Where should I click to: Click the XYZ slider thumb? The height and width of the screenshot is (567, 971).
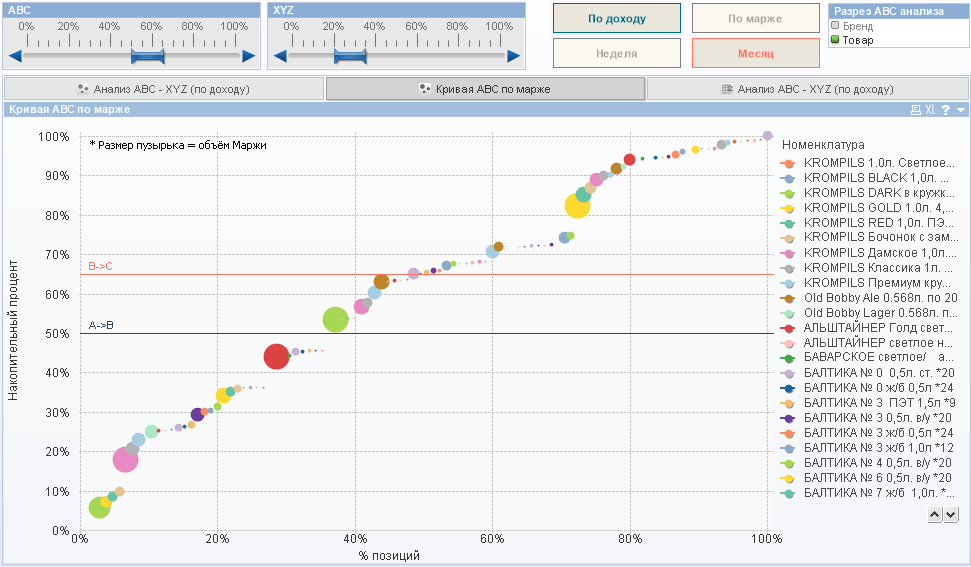click(350, 56)
